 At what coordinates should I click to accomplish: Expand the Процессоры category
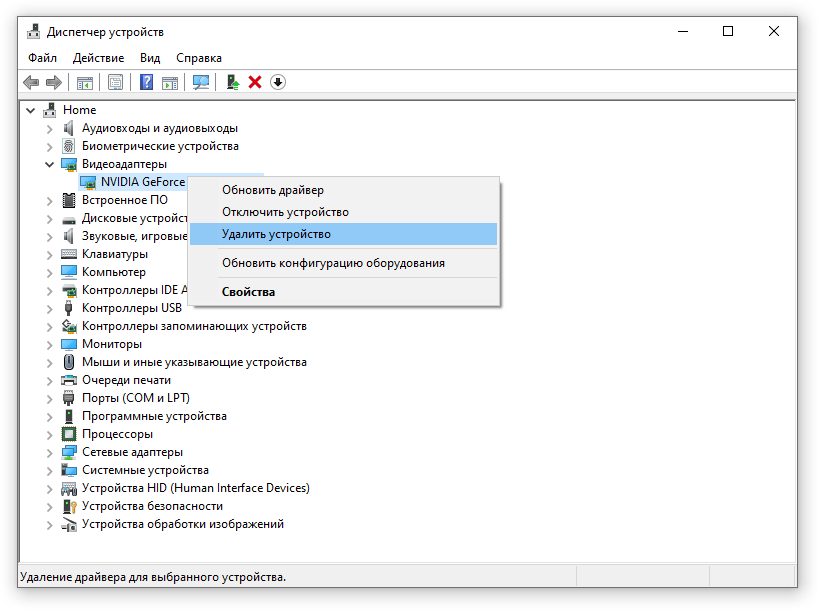(50, 434)
